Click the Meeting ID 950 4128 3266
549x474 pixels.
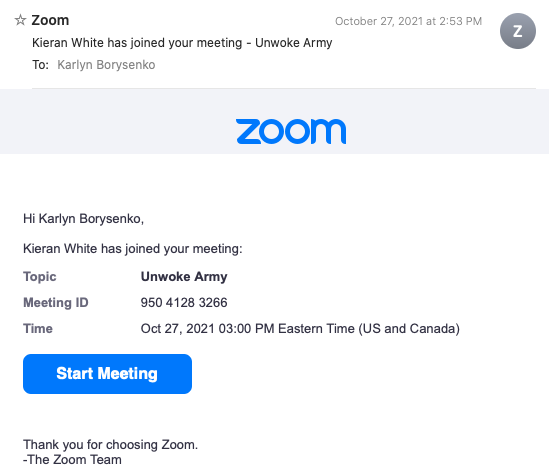pos(184,302)
